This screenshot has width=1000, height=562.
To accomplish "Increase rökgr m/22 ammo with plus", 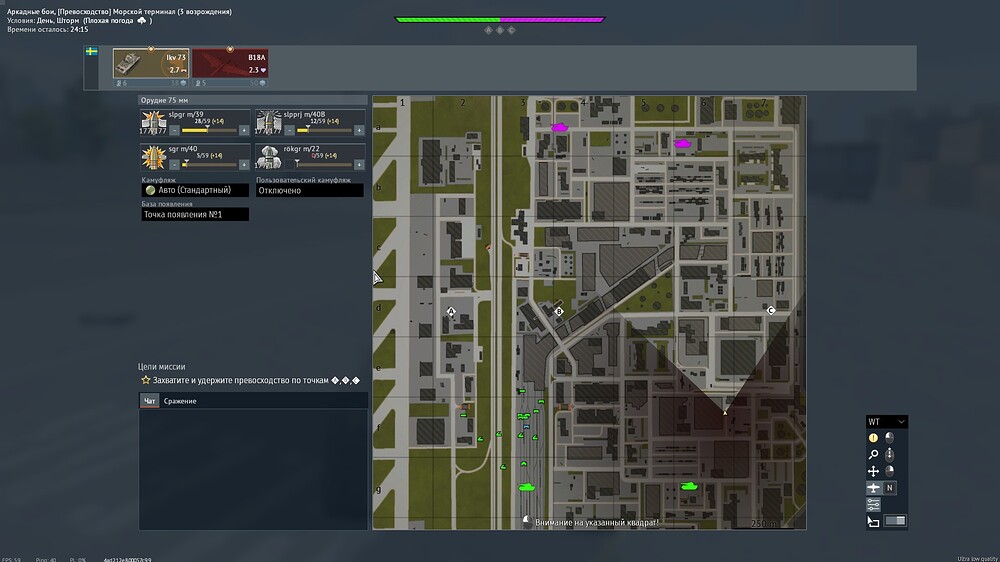I will (x=359, y=165).
